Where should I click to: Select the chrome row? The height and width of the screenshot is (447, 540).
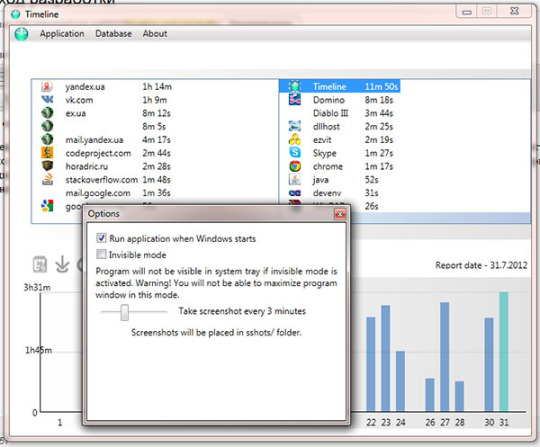340,166
